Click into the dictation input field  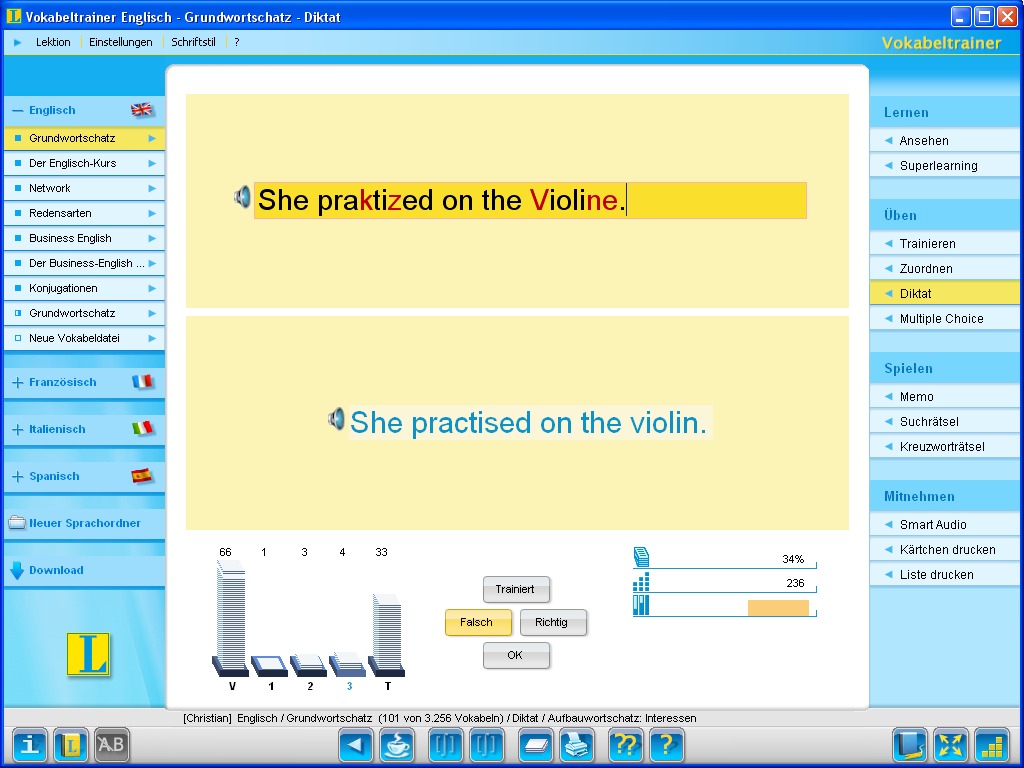(530, 200)
